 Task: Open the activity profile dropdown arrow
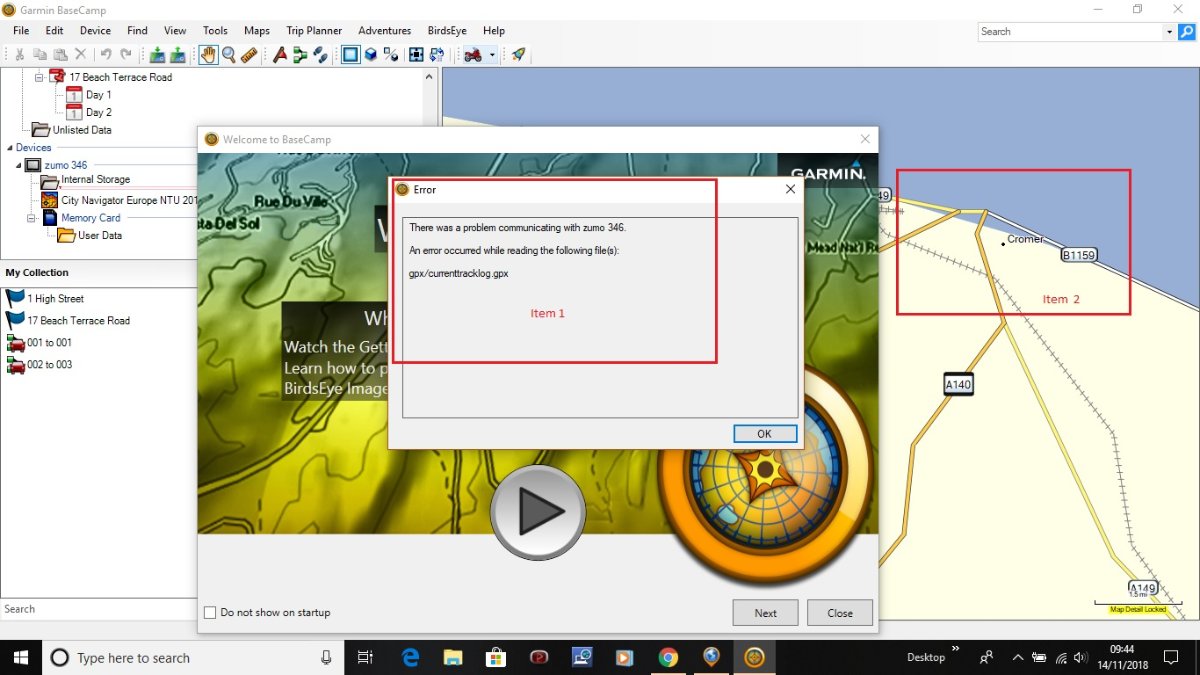point(492,55)
